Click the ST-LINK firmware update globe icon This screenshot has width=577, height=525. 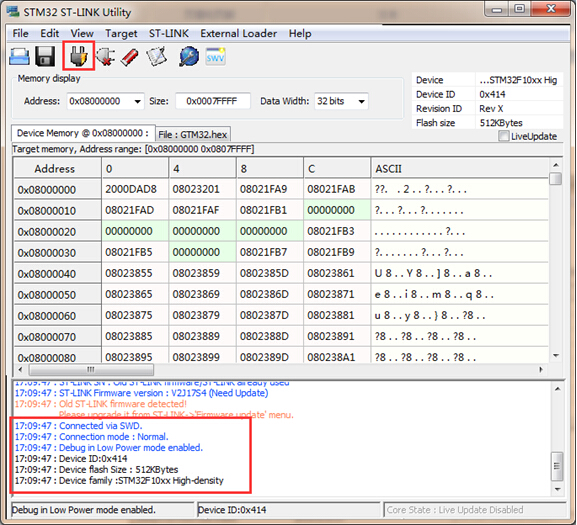point(189,57)
